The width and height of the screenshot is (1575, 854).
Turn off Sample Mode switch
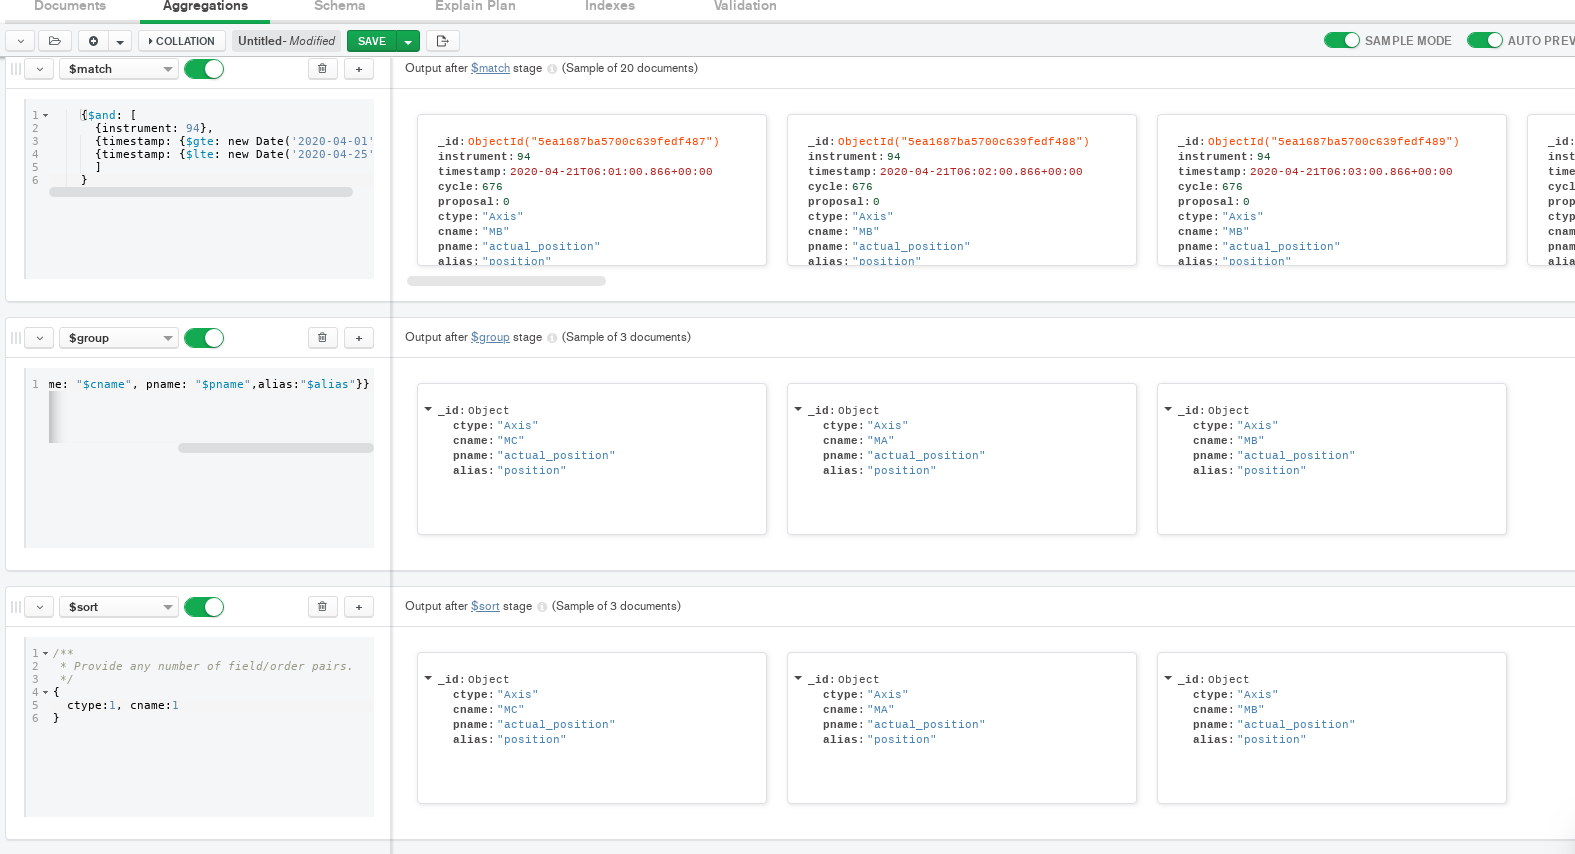click(1341, 41)
